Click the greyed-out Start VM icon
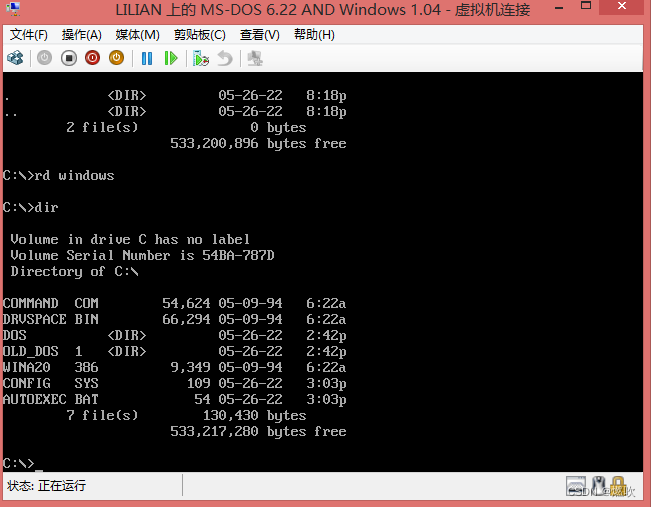This screenshot has width=651, height=507. pyautogui.click(x=44, y=58)
